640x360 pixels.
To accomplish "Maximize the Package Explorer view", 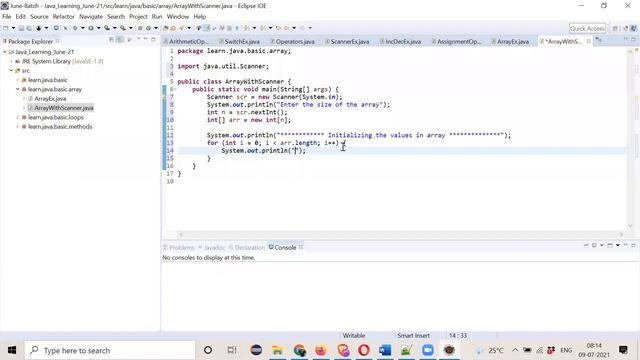I will click(153, 39).
